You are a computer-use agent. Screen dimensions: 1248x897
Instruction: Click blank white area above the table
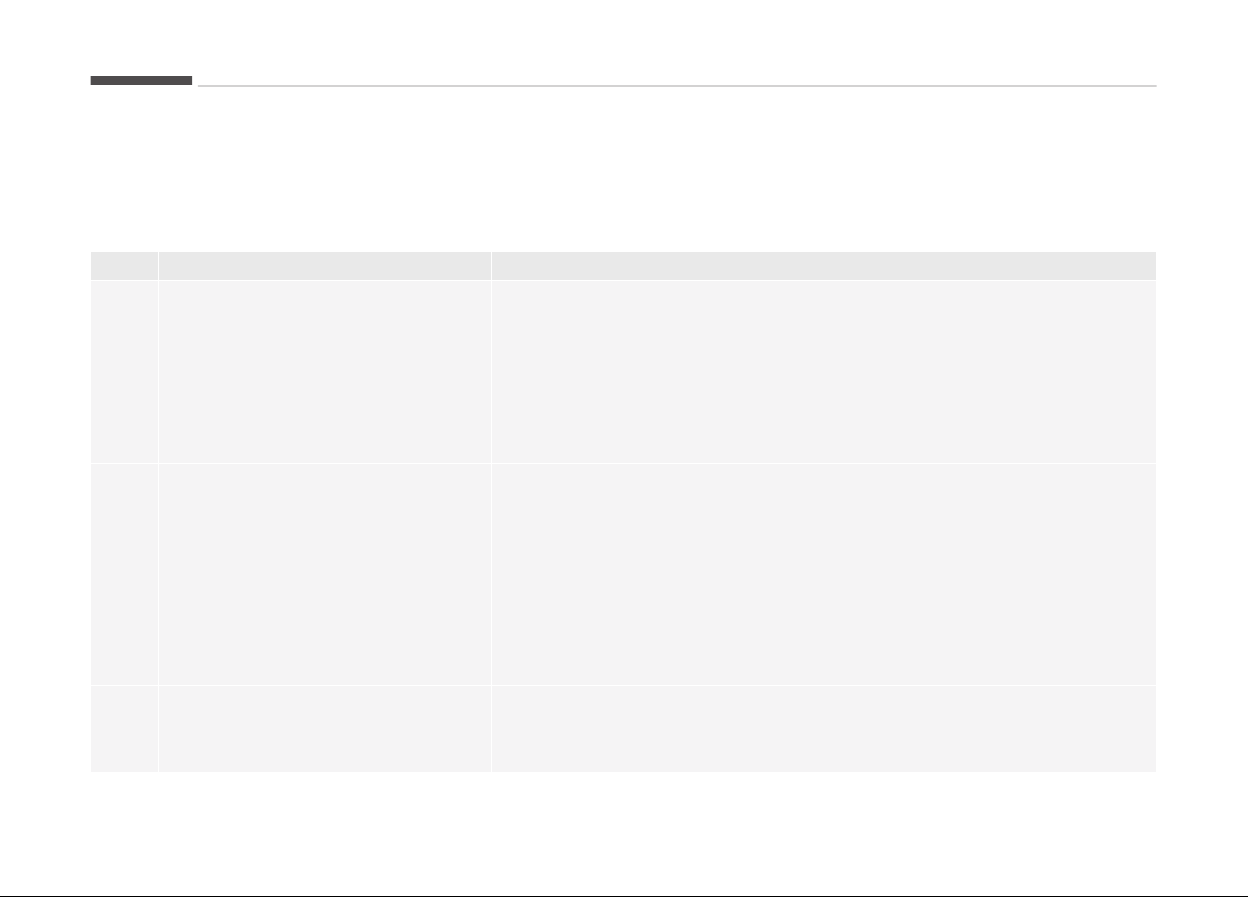[x=623, y=170]
